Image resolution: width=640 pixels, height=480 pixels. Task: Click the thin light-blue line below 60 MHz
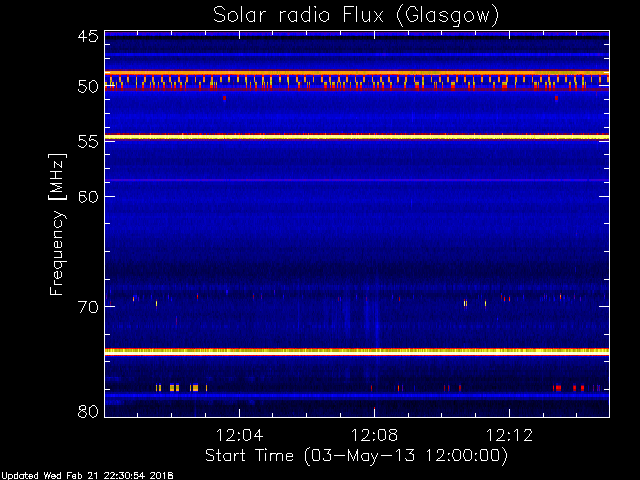[356, 181]
